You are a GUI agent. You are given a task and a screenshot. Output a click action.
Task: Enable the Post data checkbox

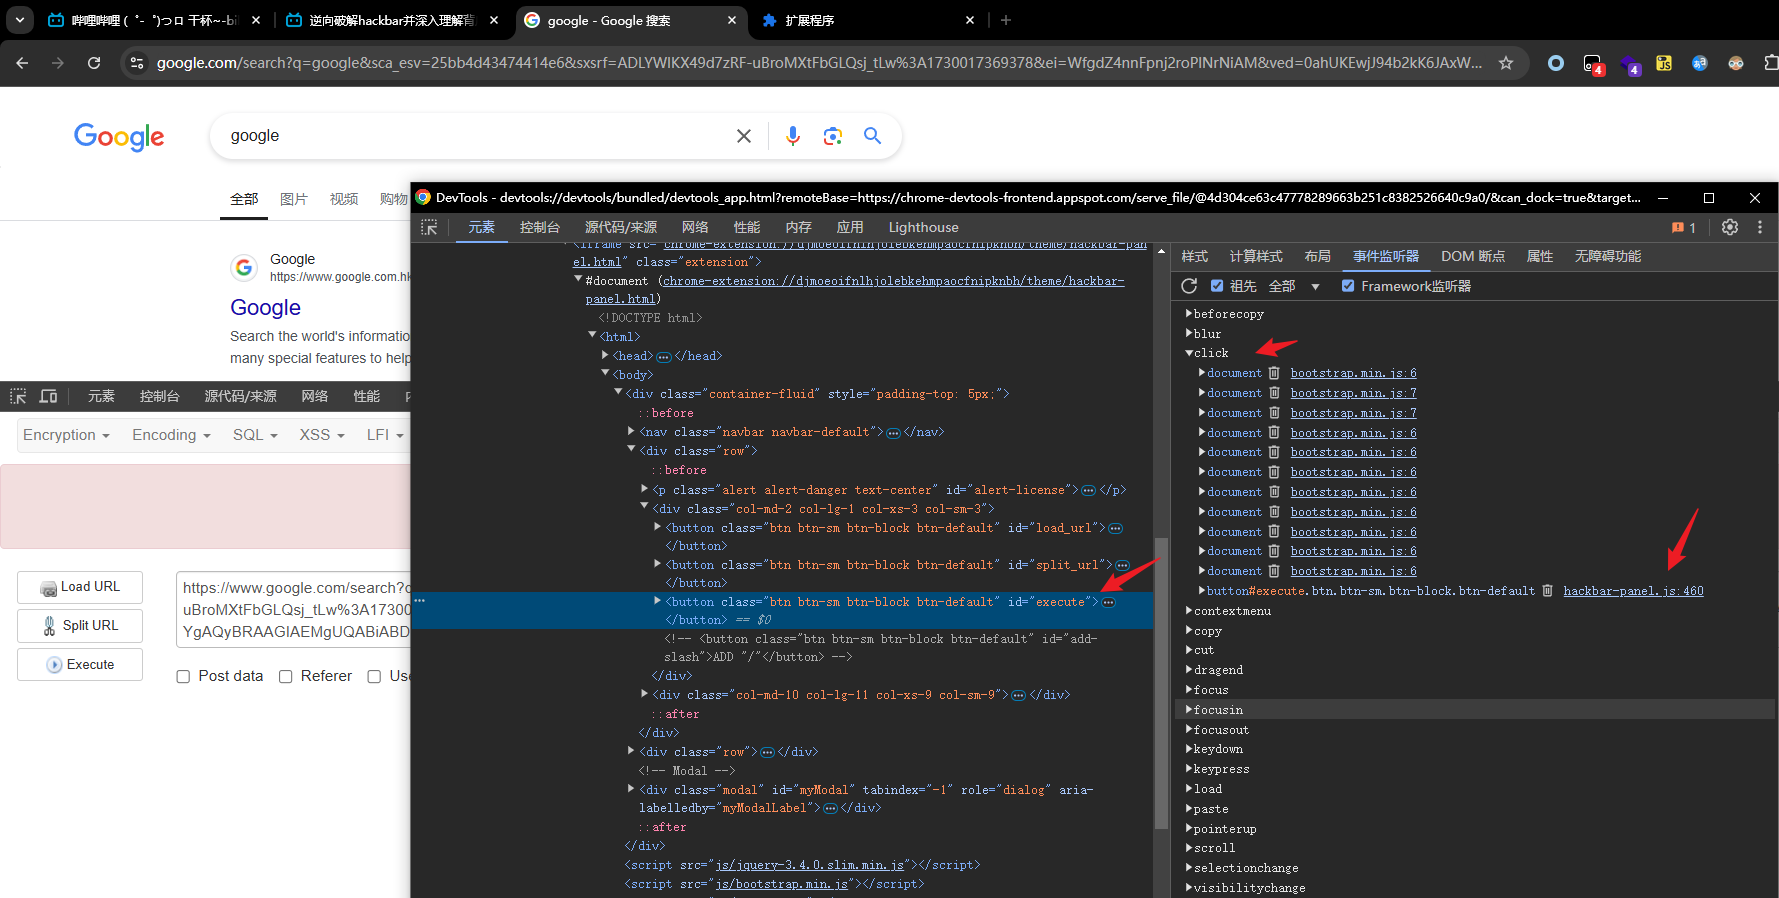pyautogui.click(x=184, y=677)
